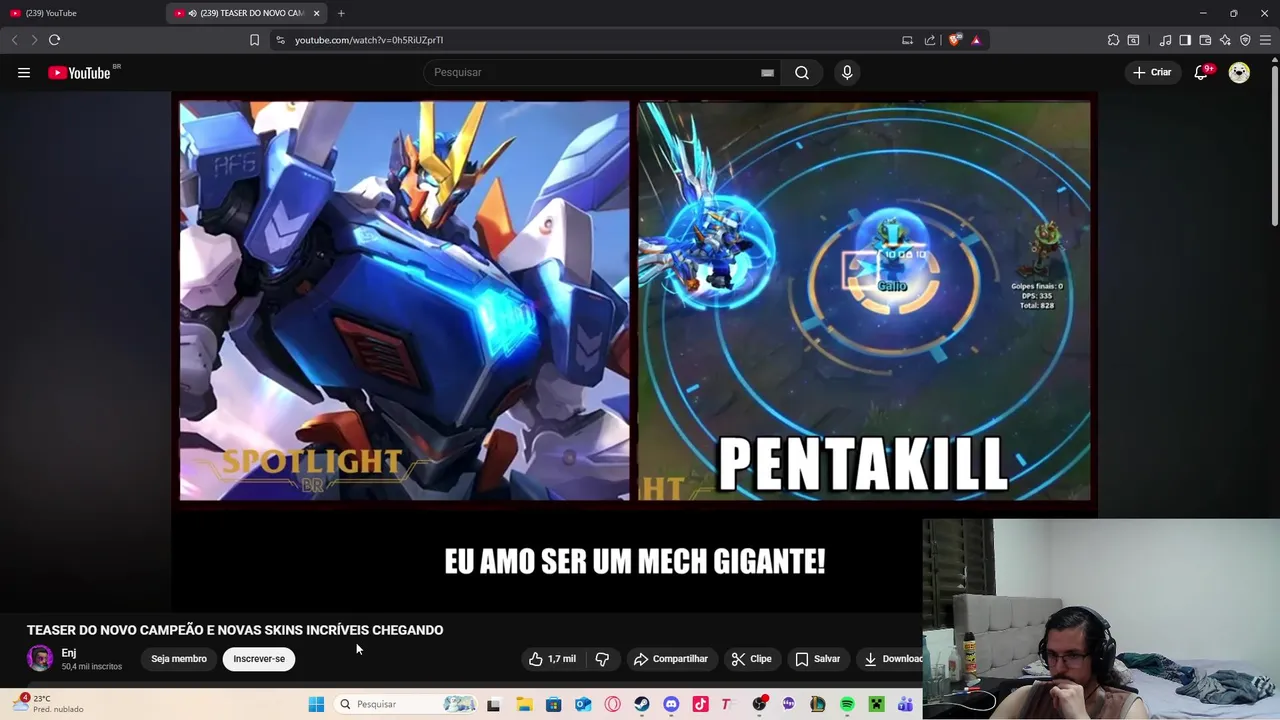
Task: Focus the YouTube Pesquisar search field
Action: [x=600, y=72]
